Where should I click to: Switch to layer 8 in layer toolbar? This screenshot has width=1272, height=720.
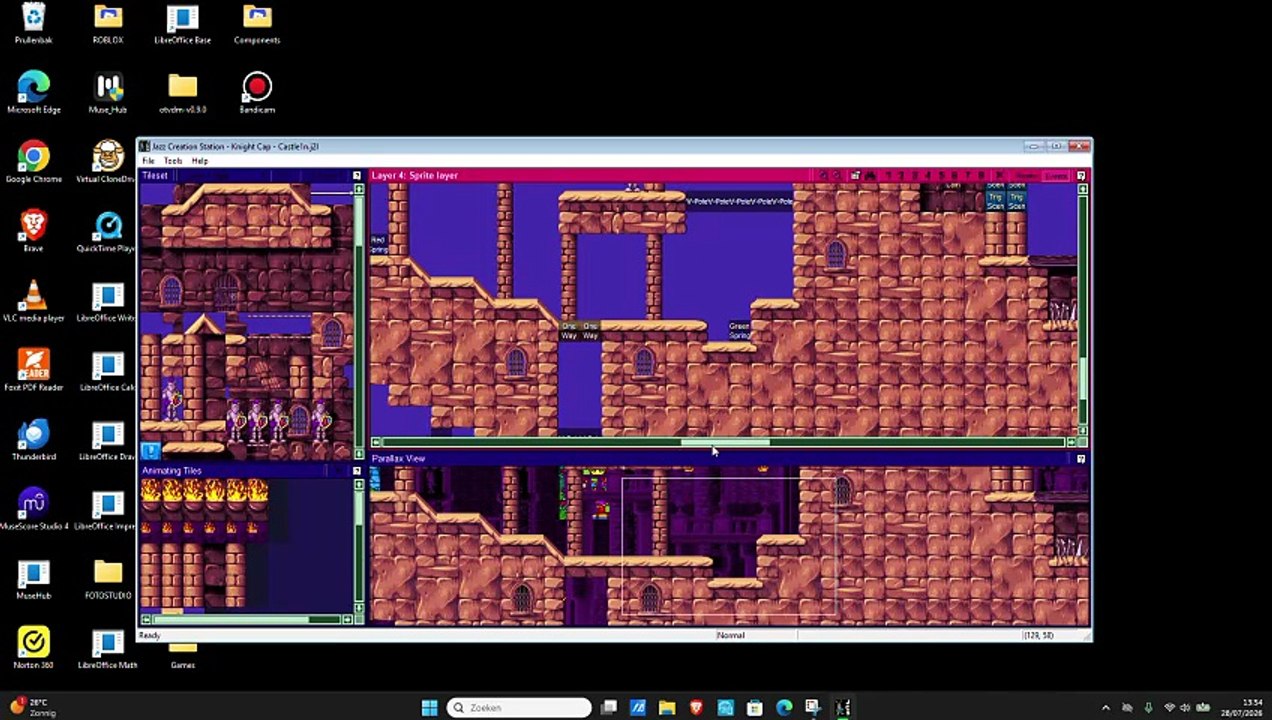point(981,175)
